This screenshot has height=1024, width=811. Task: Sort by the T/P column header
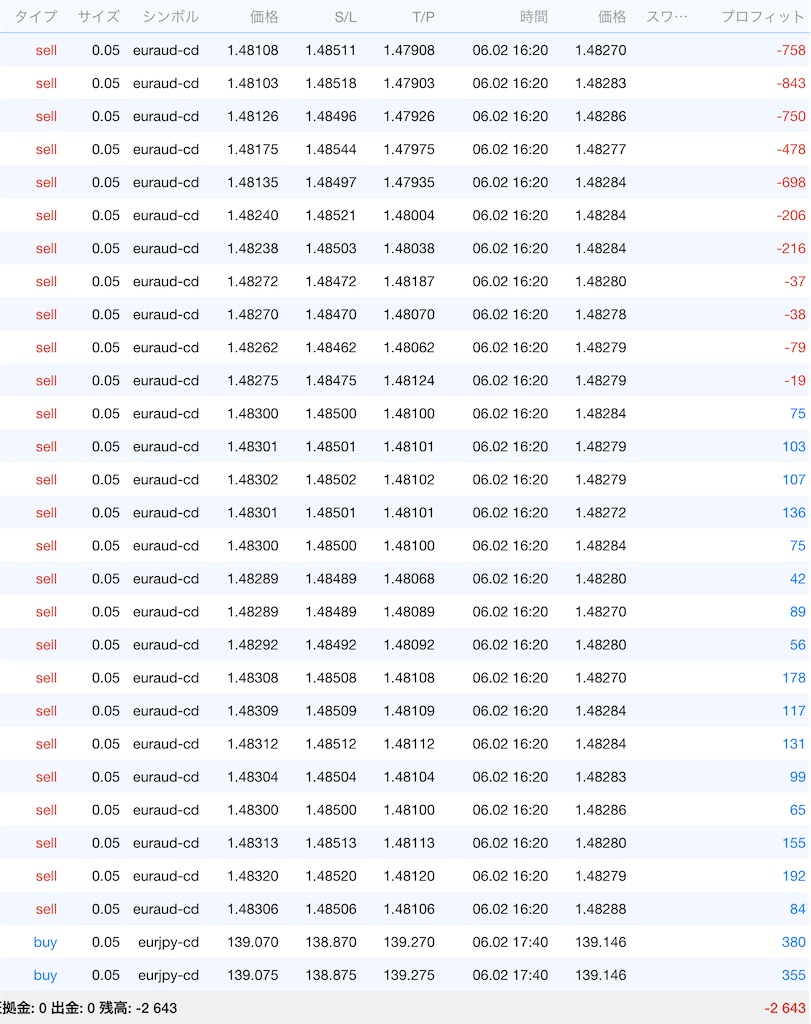(x=423, y=17)
